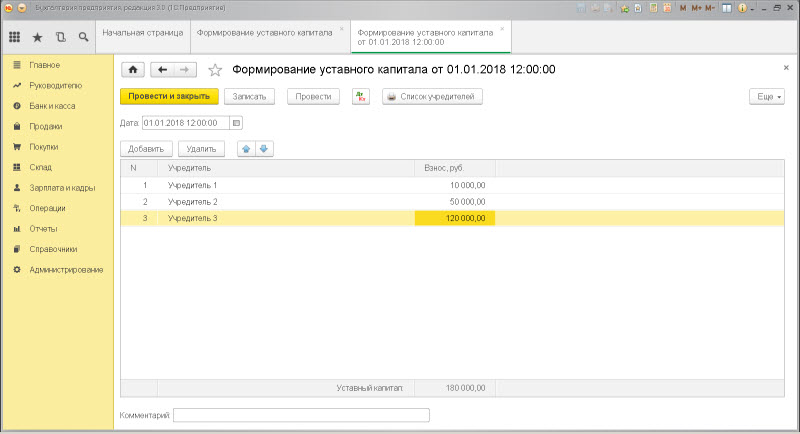
Task: Click the M+ memory button
Action: coord(696,8)
